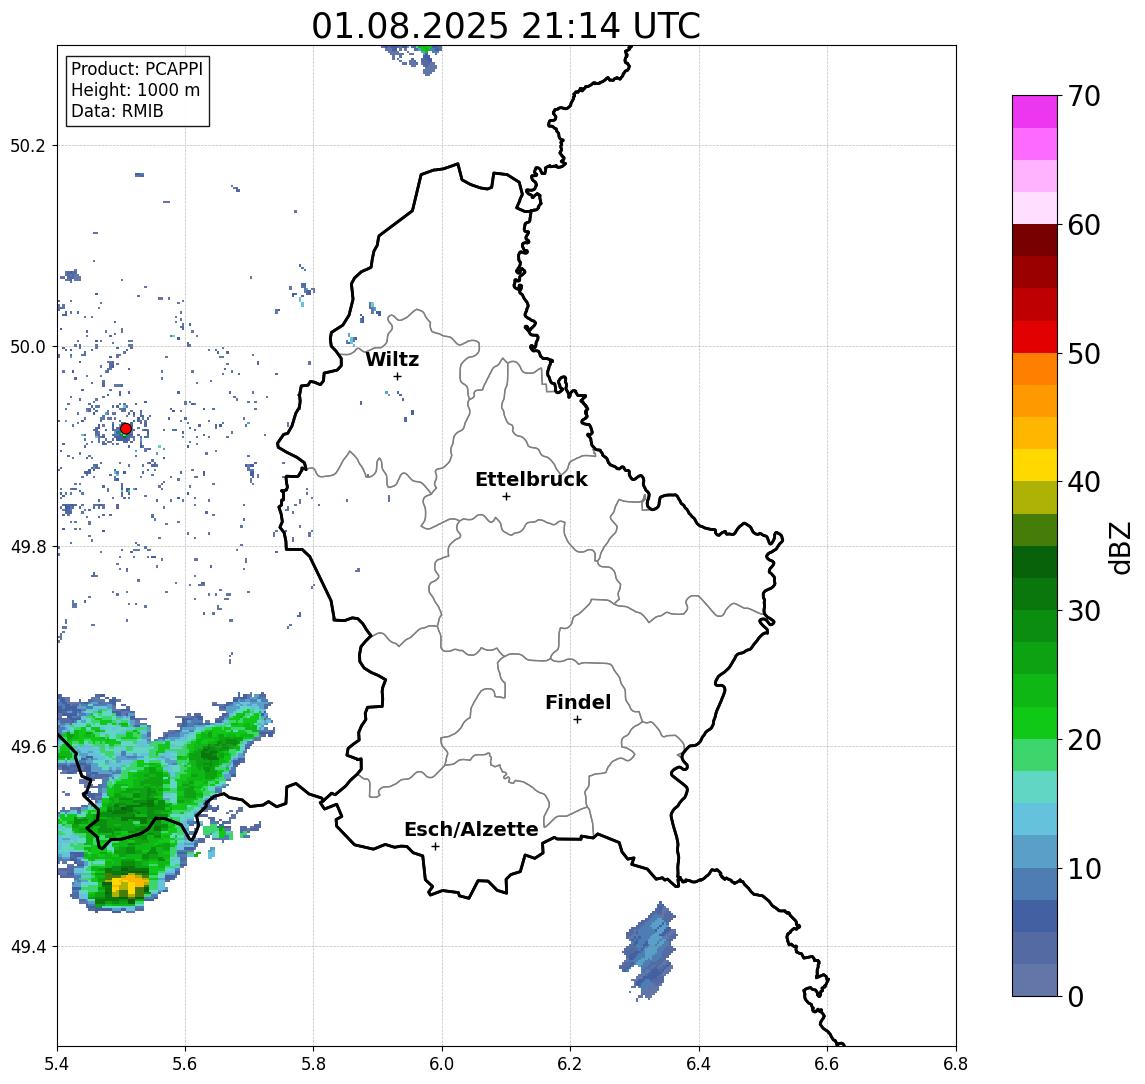Viewport: 1145px width, 1084px height.
Task: Click the Wiltz station label
Action: coord(392,359)
